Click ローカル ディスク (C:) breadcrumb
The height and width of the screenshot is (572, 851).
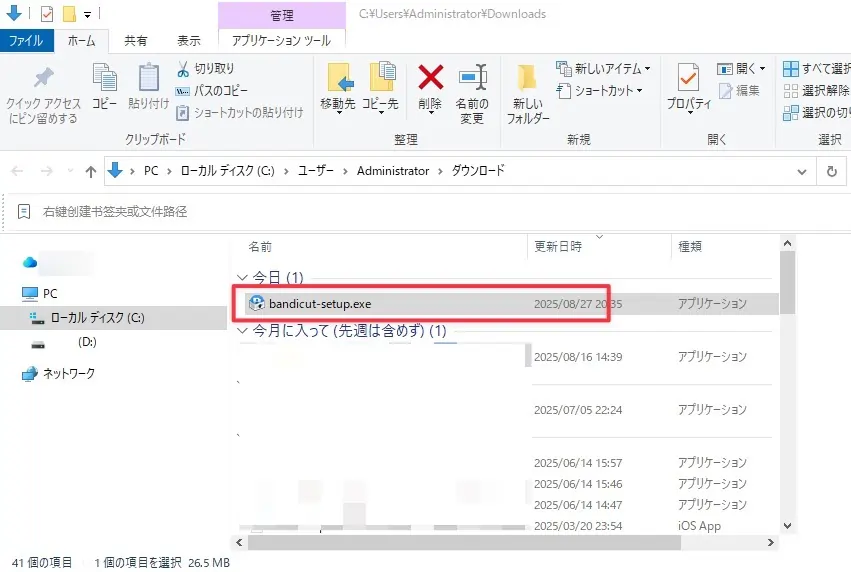point(227,171)
